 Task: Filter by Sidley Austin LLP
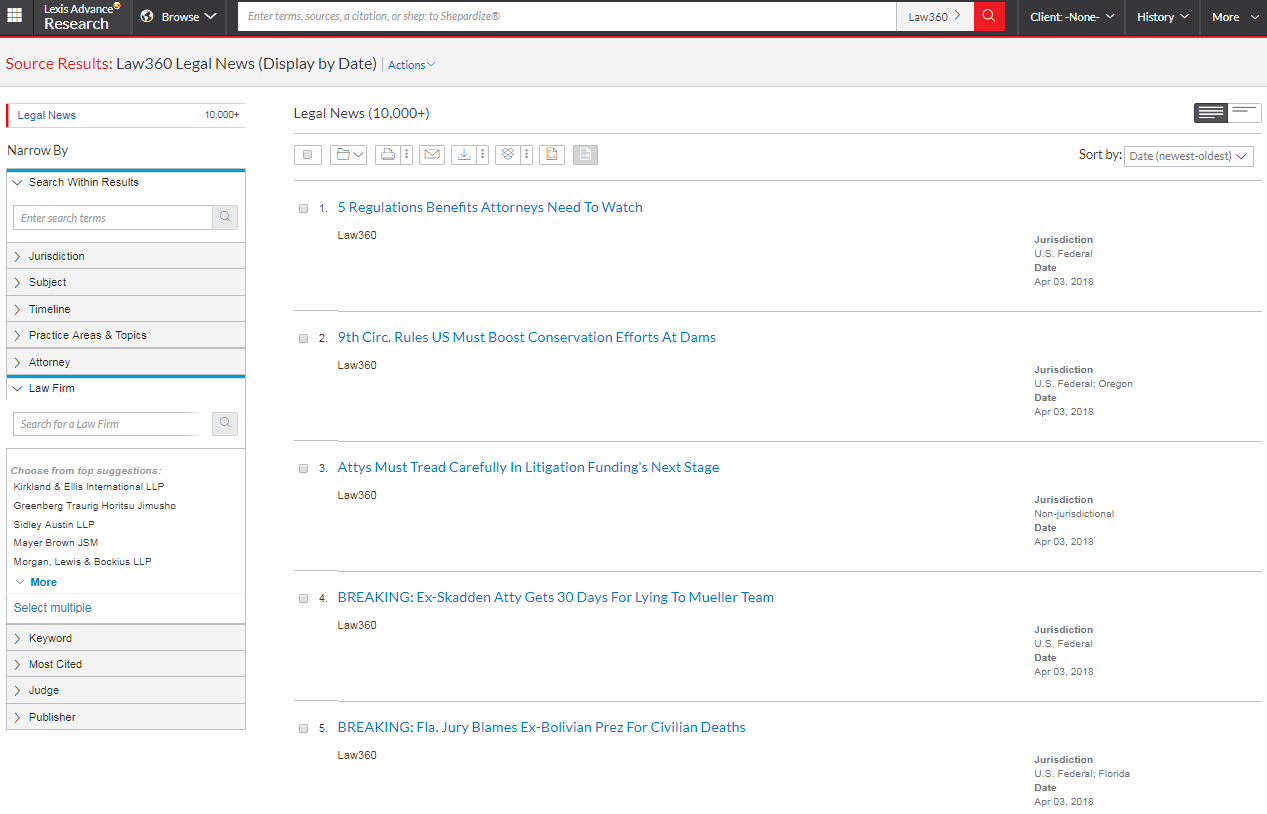coord(54,524)
